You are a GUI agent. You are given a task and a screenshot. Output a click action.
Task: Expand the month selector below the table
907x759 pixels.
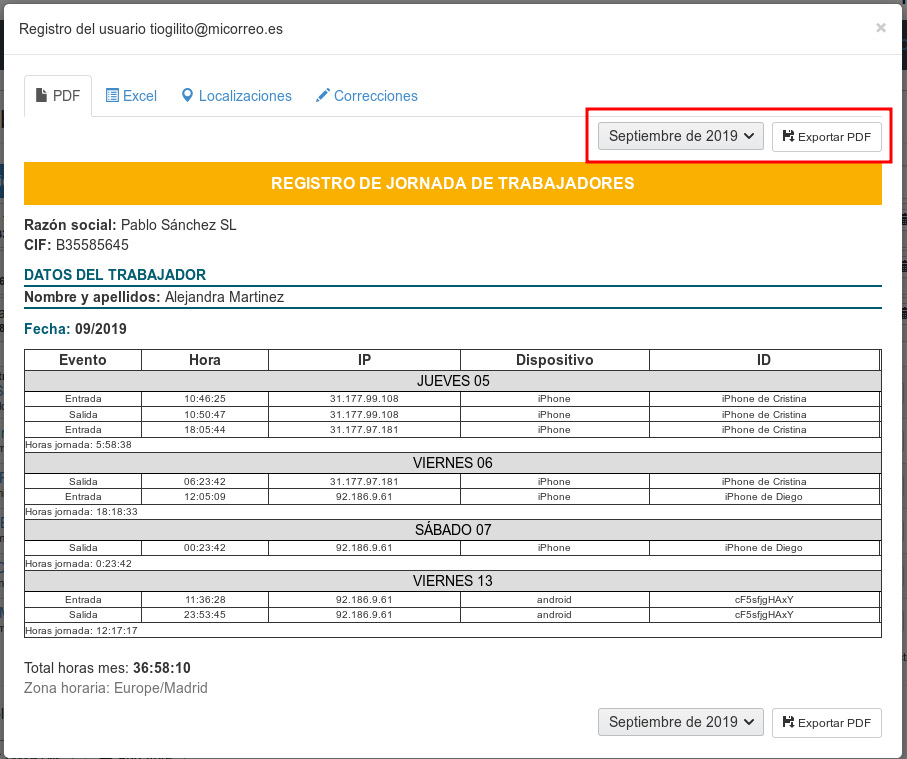point(681,722)
